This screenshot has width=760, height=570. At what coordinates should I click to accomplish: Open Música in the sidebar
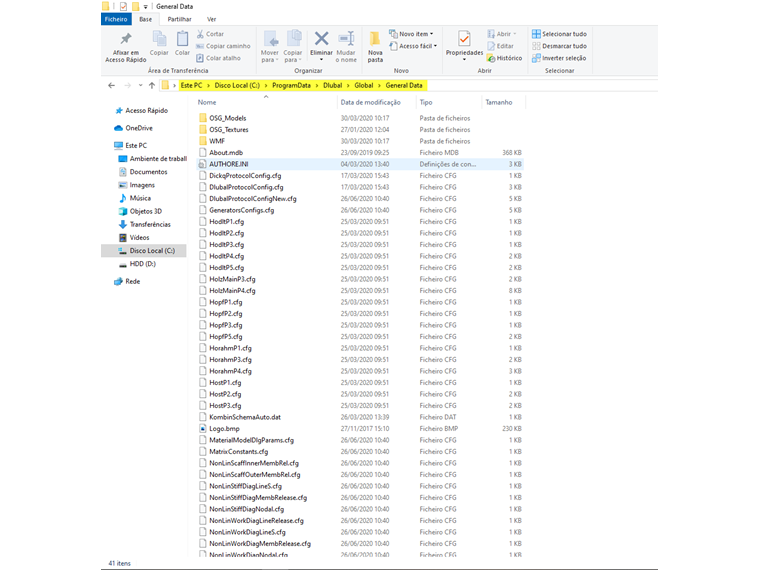pos(135,198)
